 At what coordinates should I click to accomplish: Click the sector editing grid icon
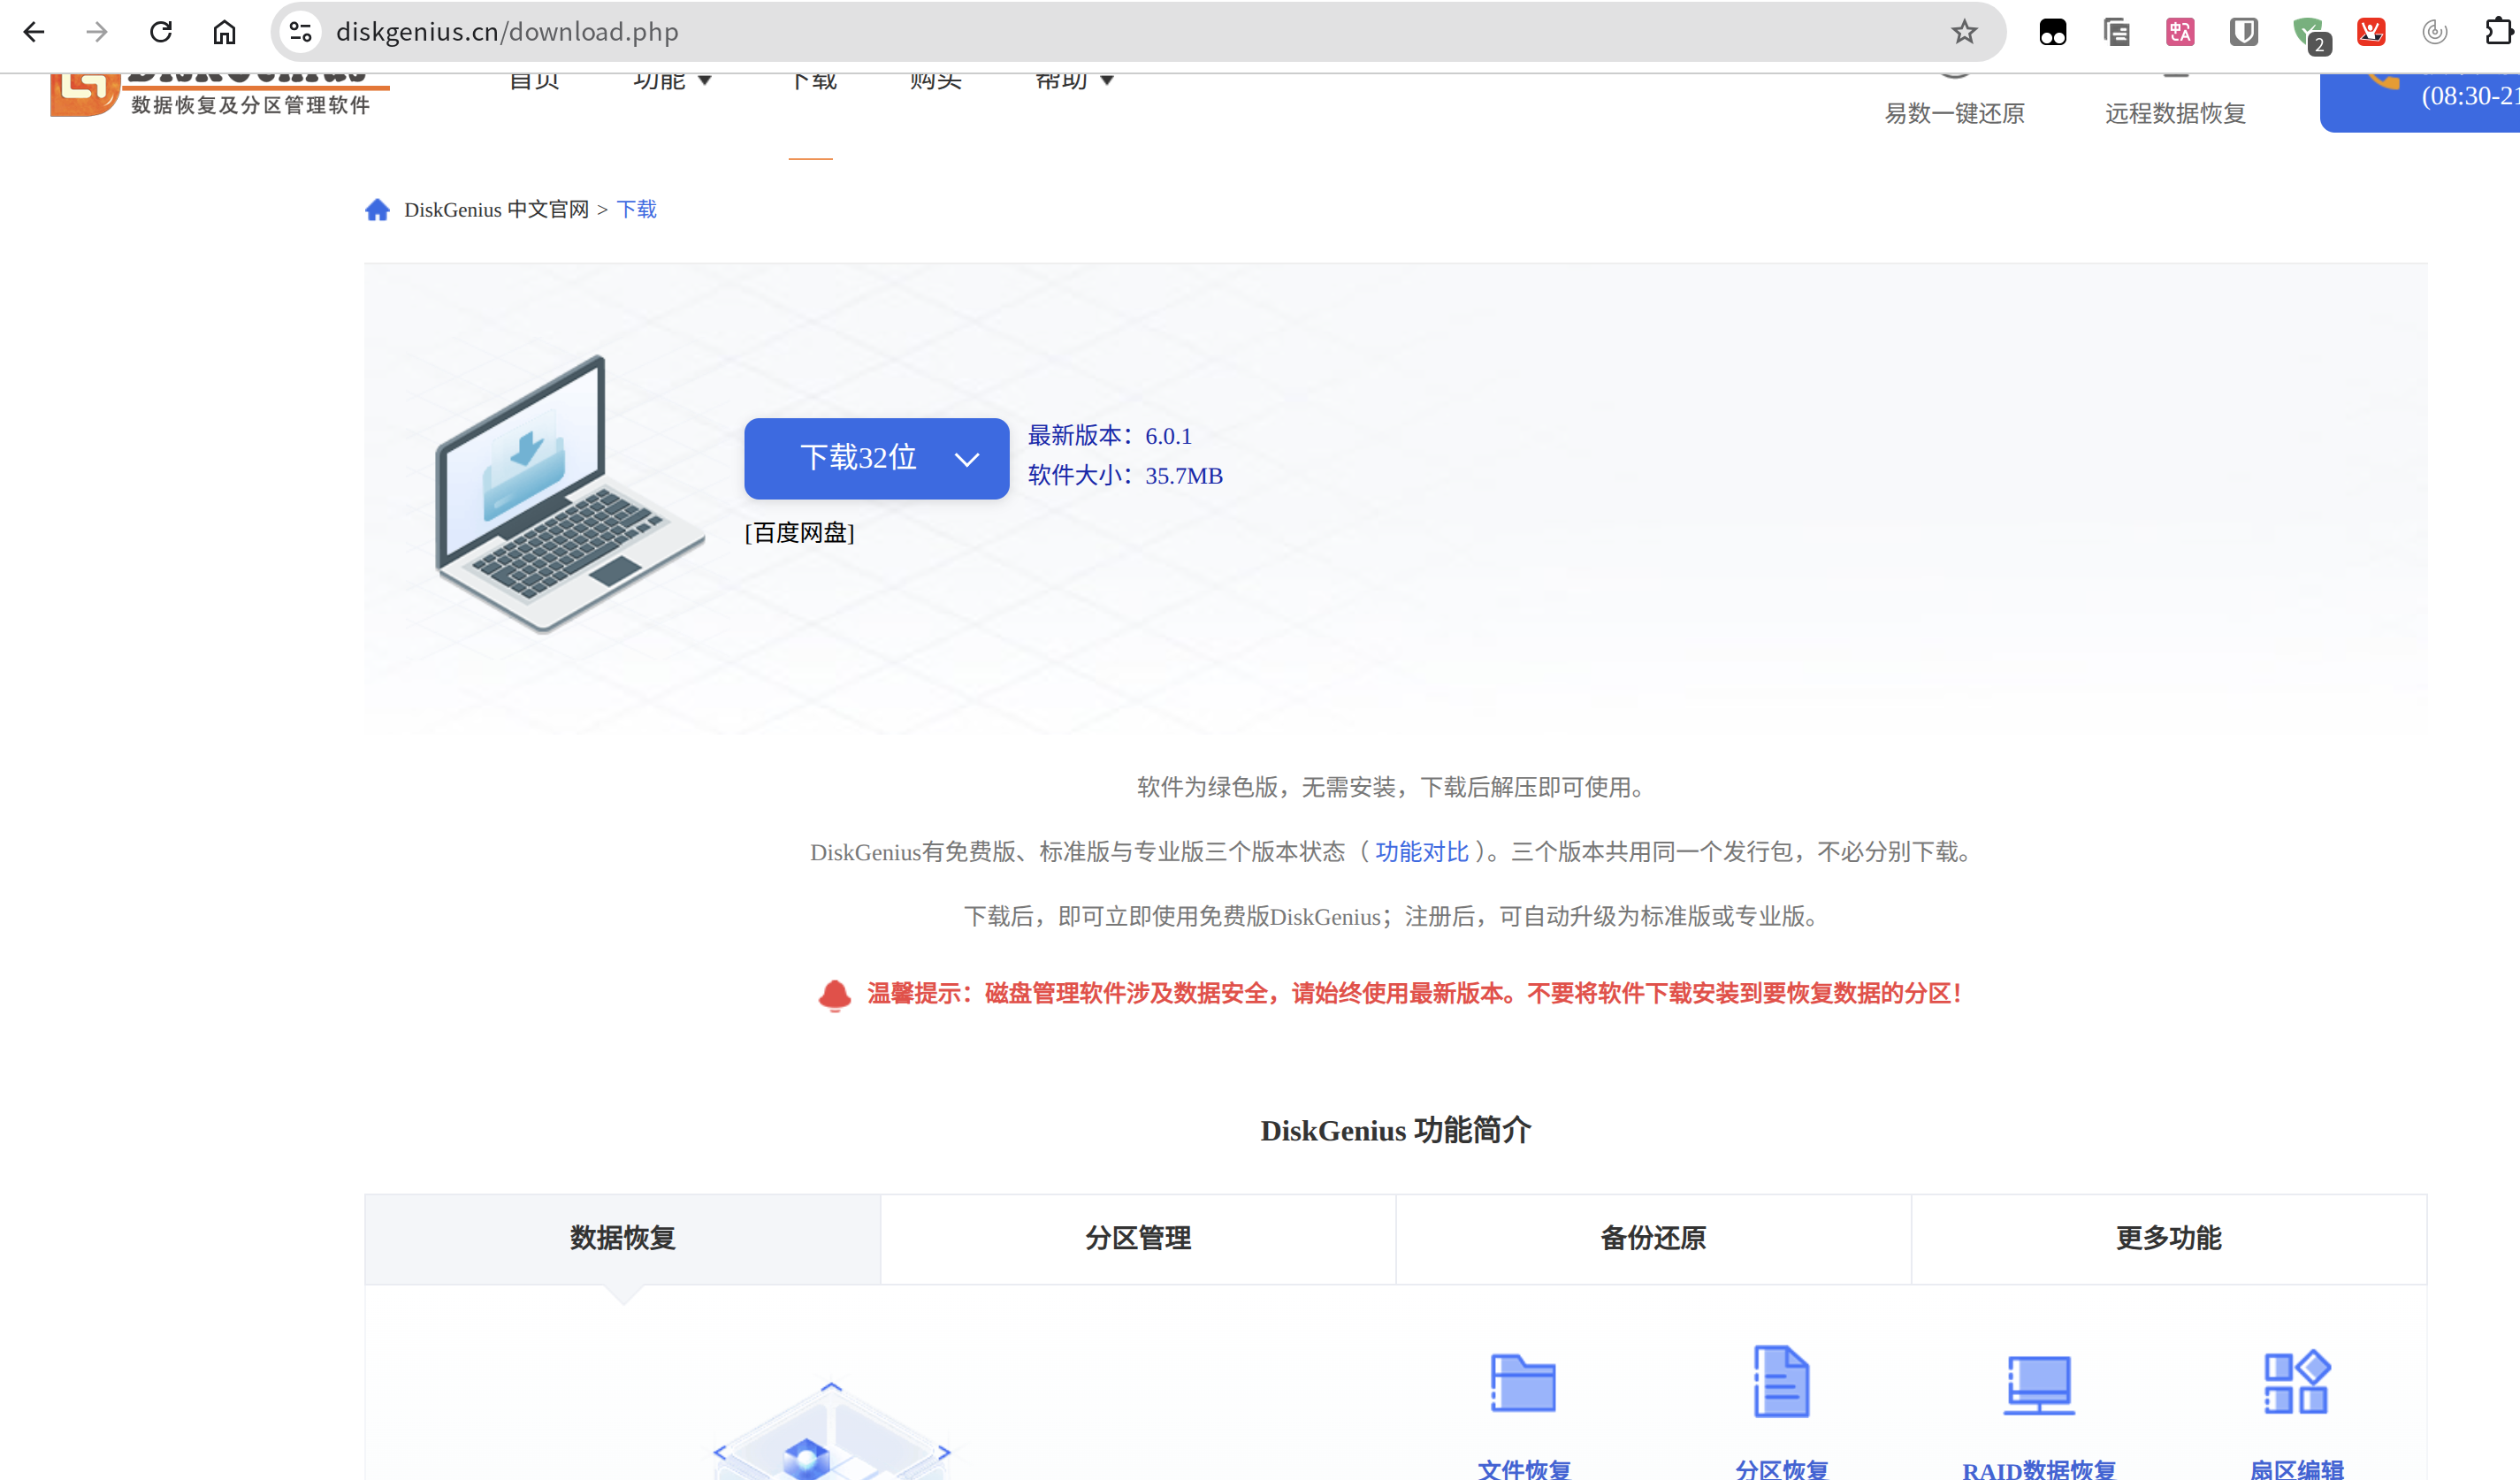[2297, 1382]
